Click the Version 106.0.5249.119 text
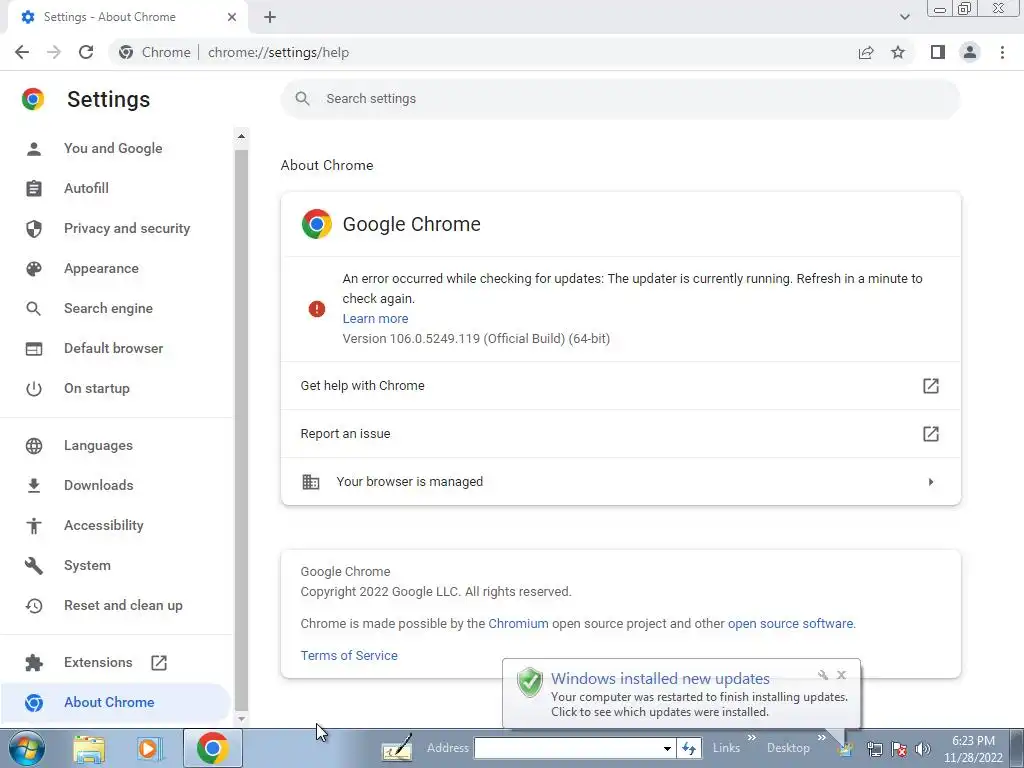 (x=476, y=339)
